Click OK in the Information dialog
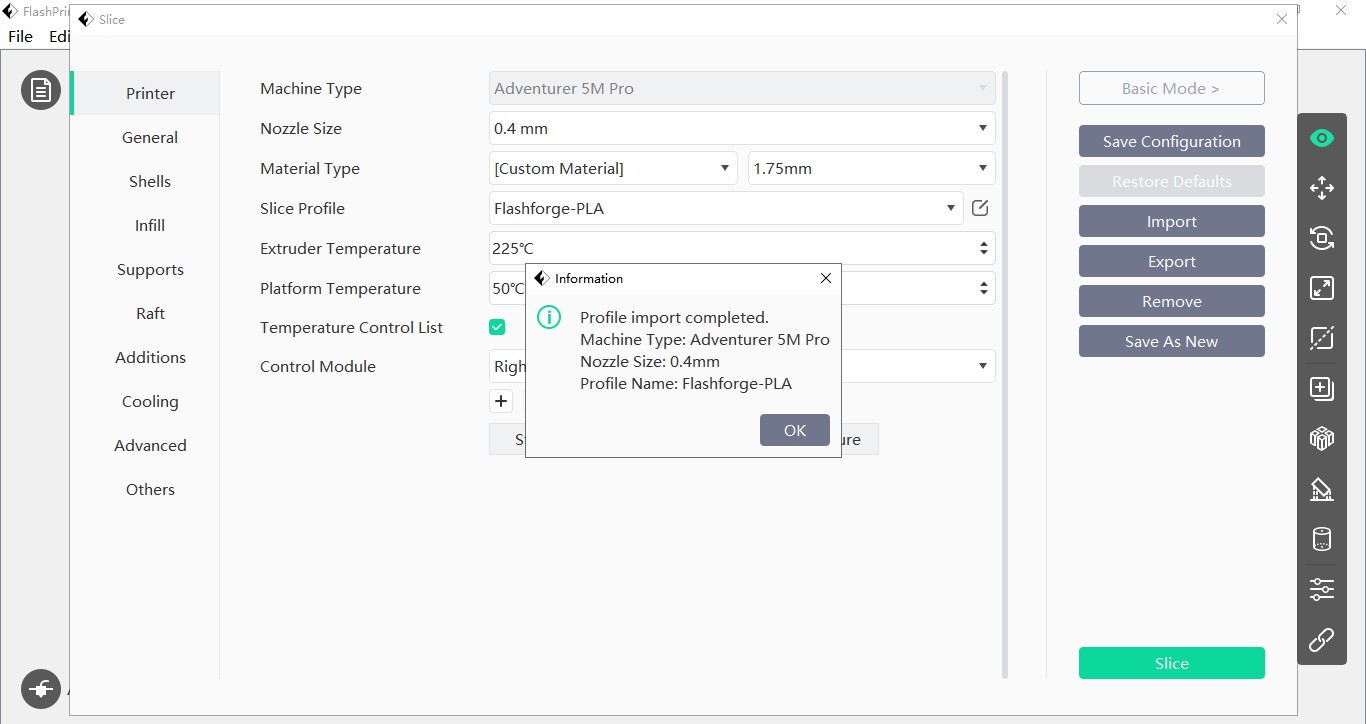 point(795,430)
